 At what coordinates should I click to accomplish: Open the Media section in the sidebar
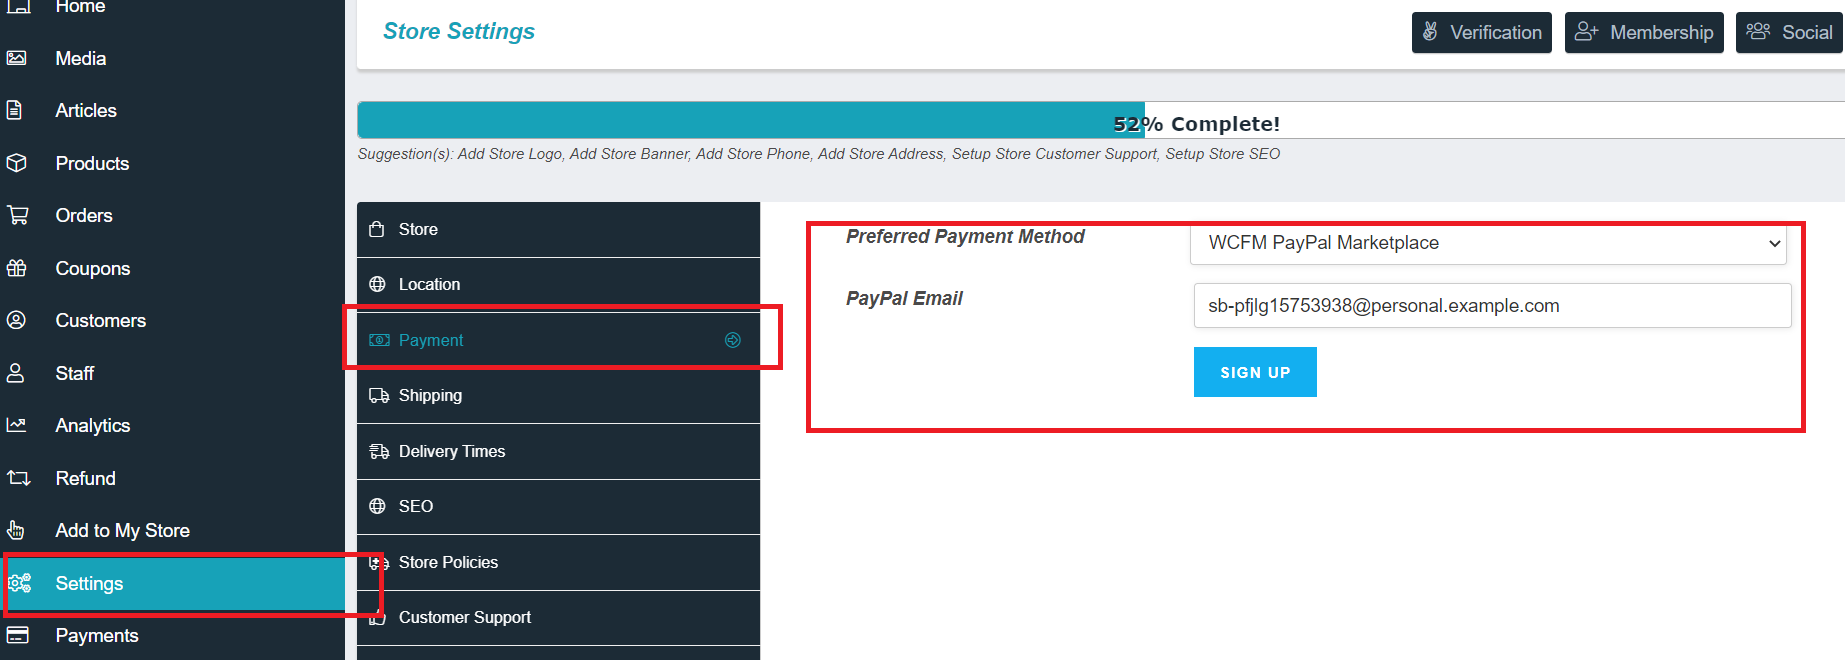point(18,57)
